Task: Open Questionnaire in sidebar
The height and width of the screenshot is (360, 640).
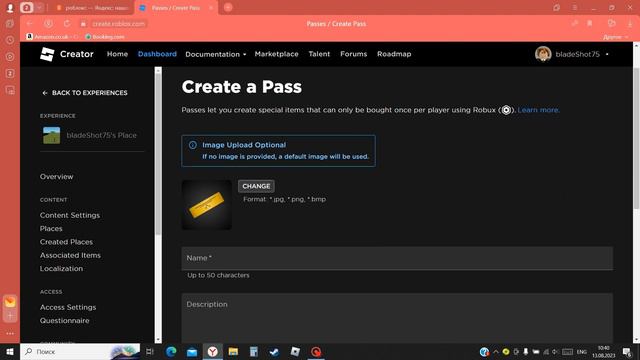Action: (64, 321)
